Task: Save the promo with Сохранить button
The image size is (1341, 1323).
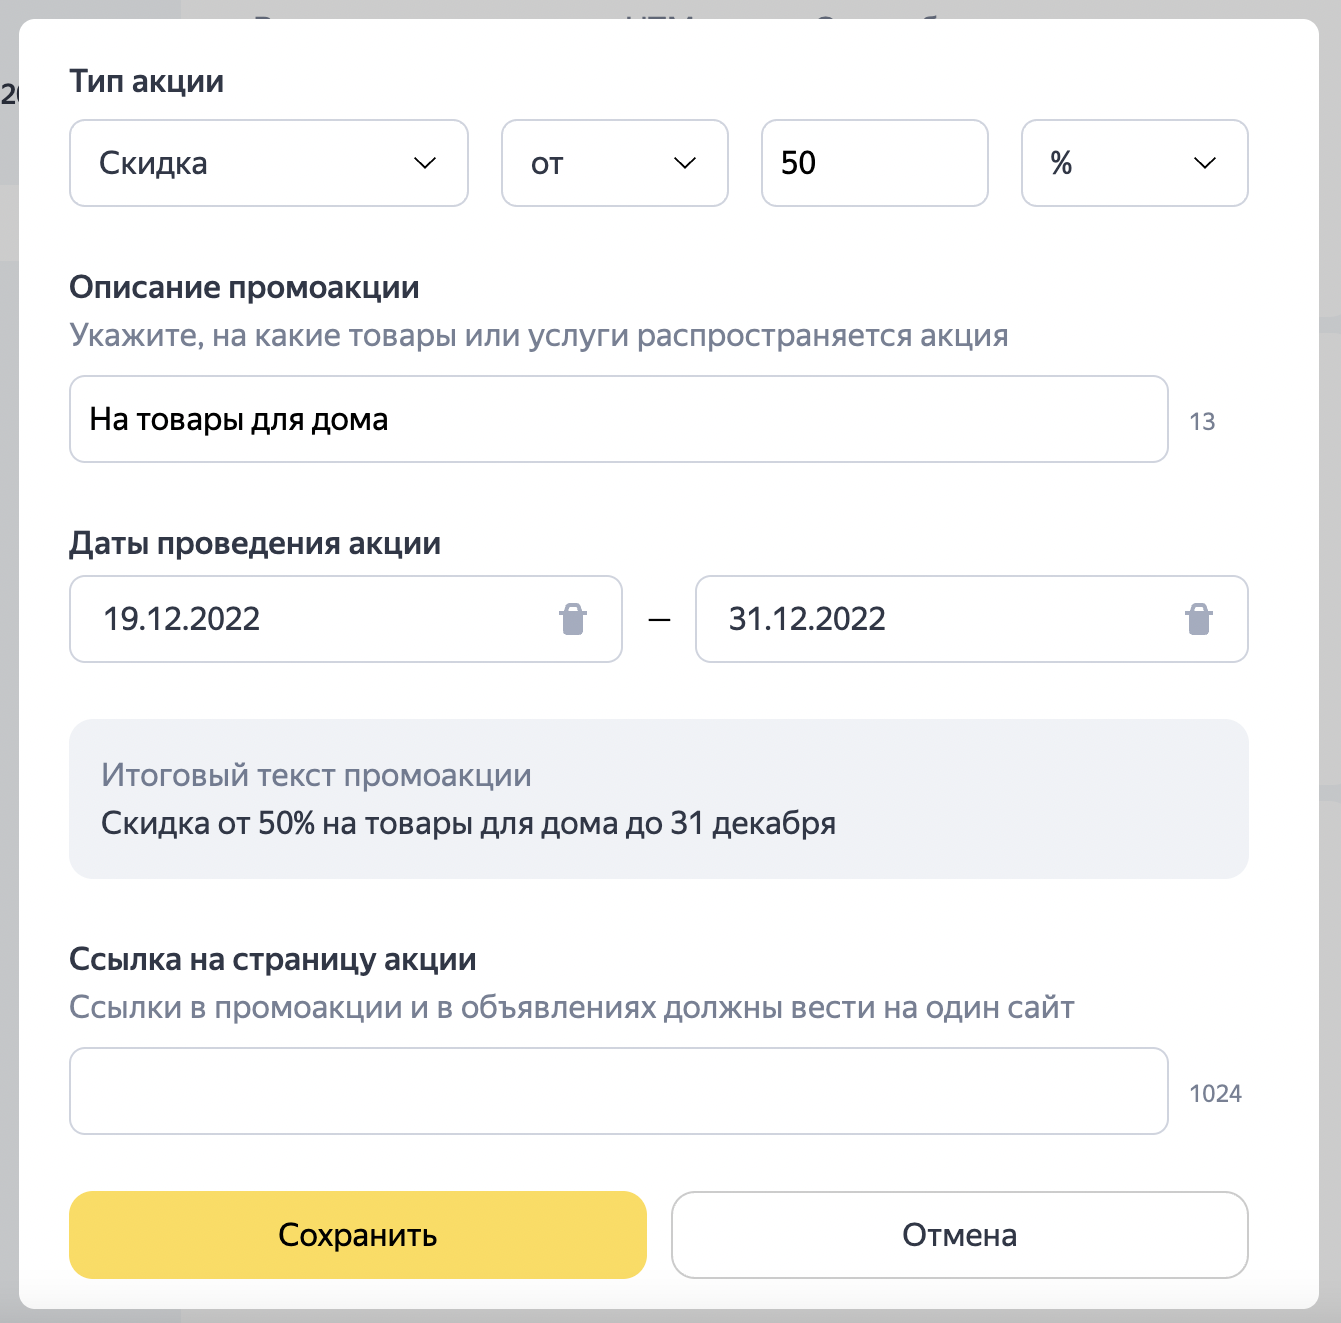Action: tap(358, 1235)
